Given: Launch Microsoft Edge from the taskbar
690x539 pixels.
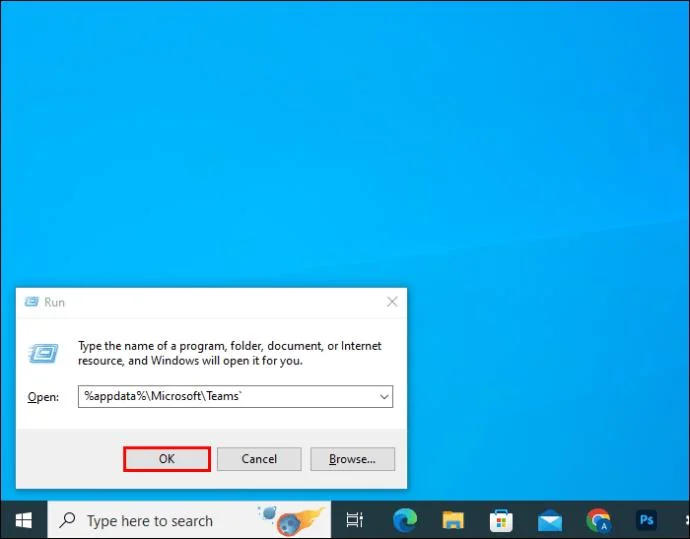Looking at the screenshot, I should [405, 520].
